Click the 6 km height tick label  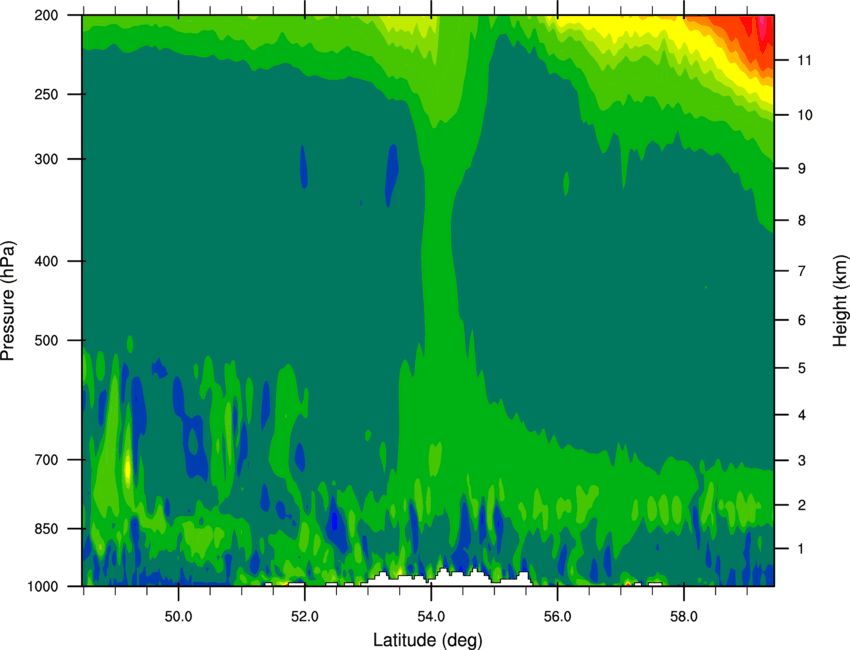802,320
